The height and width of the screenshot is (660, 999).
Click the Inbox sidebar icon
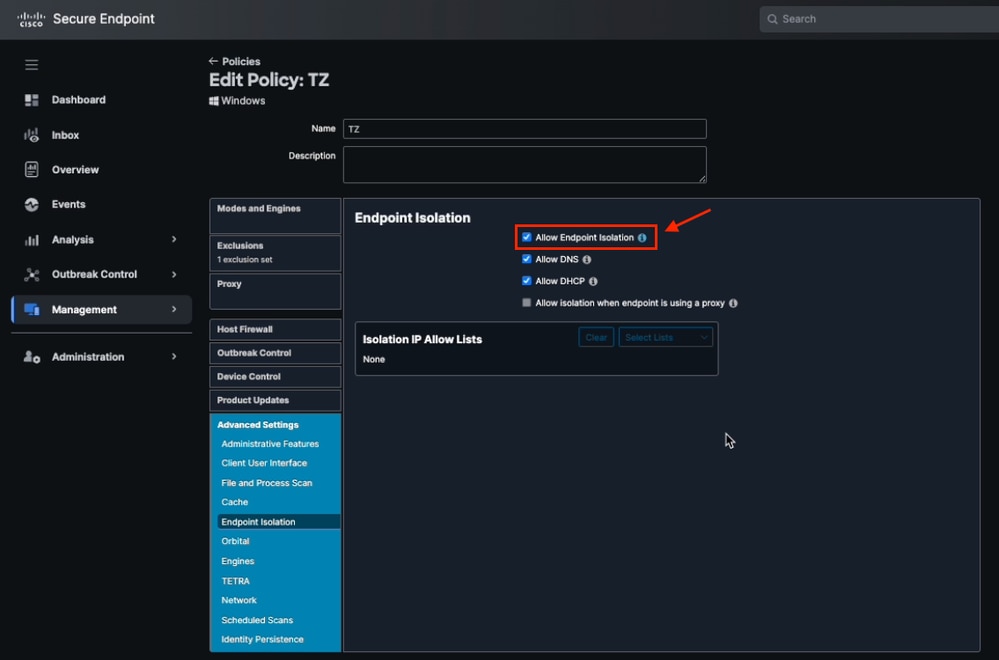[x=31, y=135]
